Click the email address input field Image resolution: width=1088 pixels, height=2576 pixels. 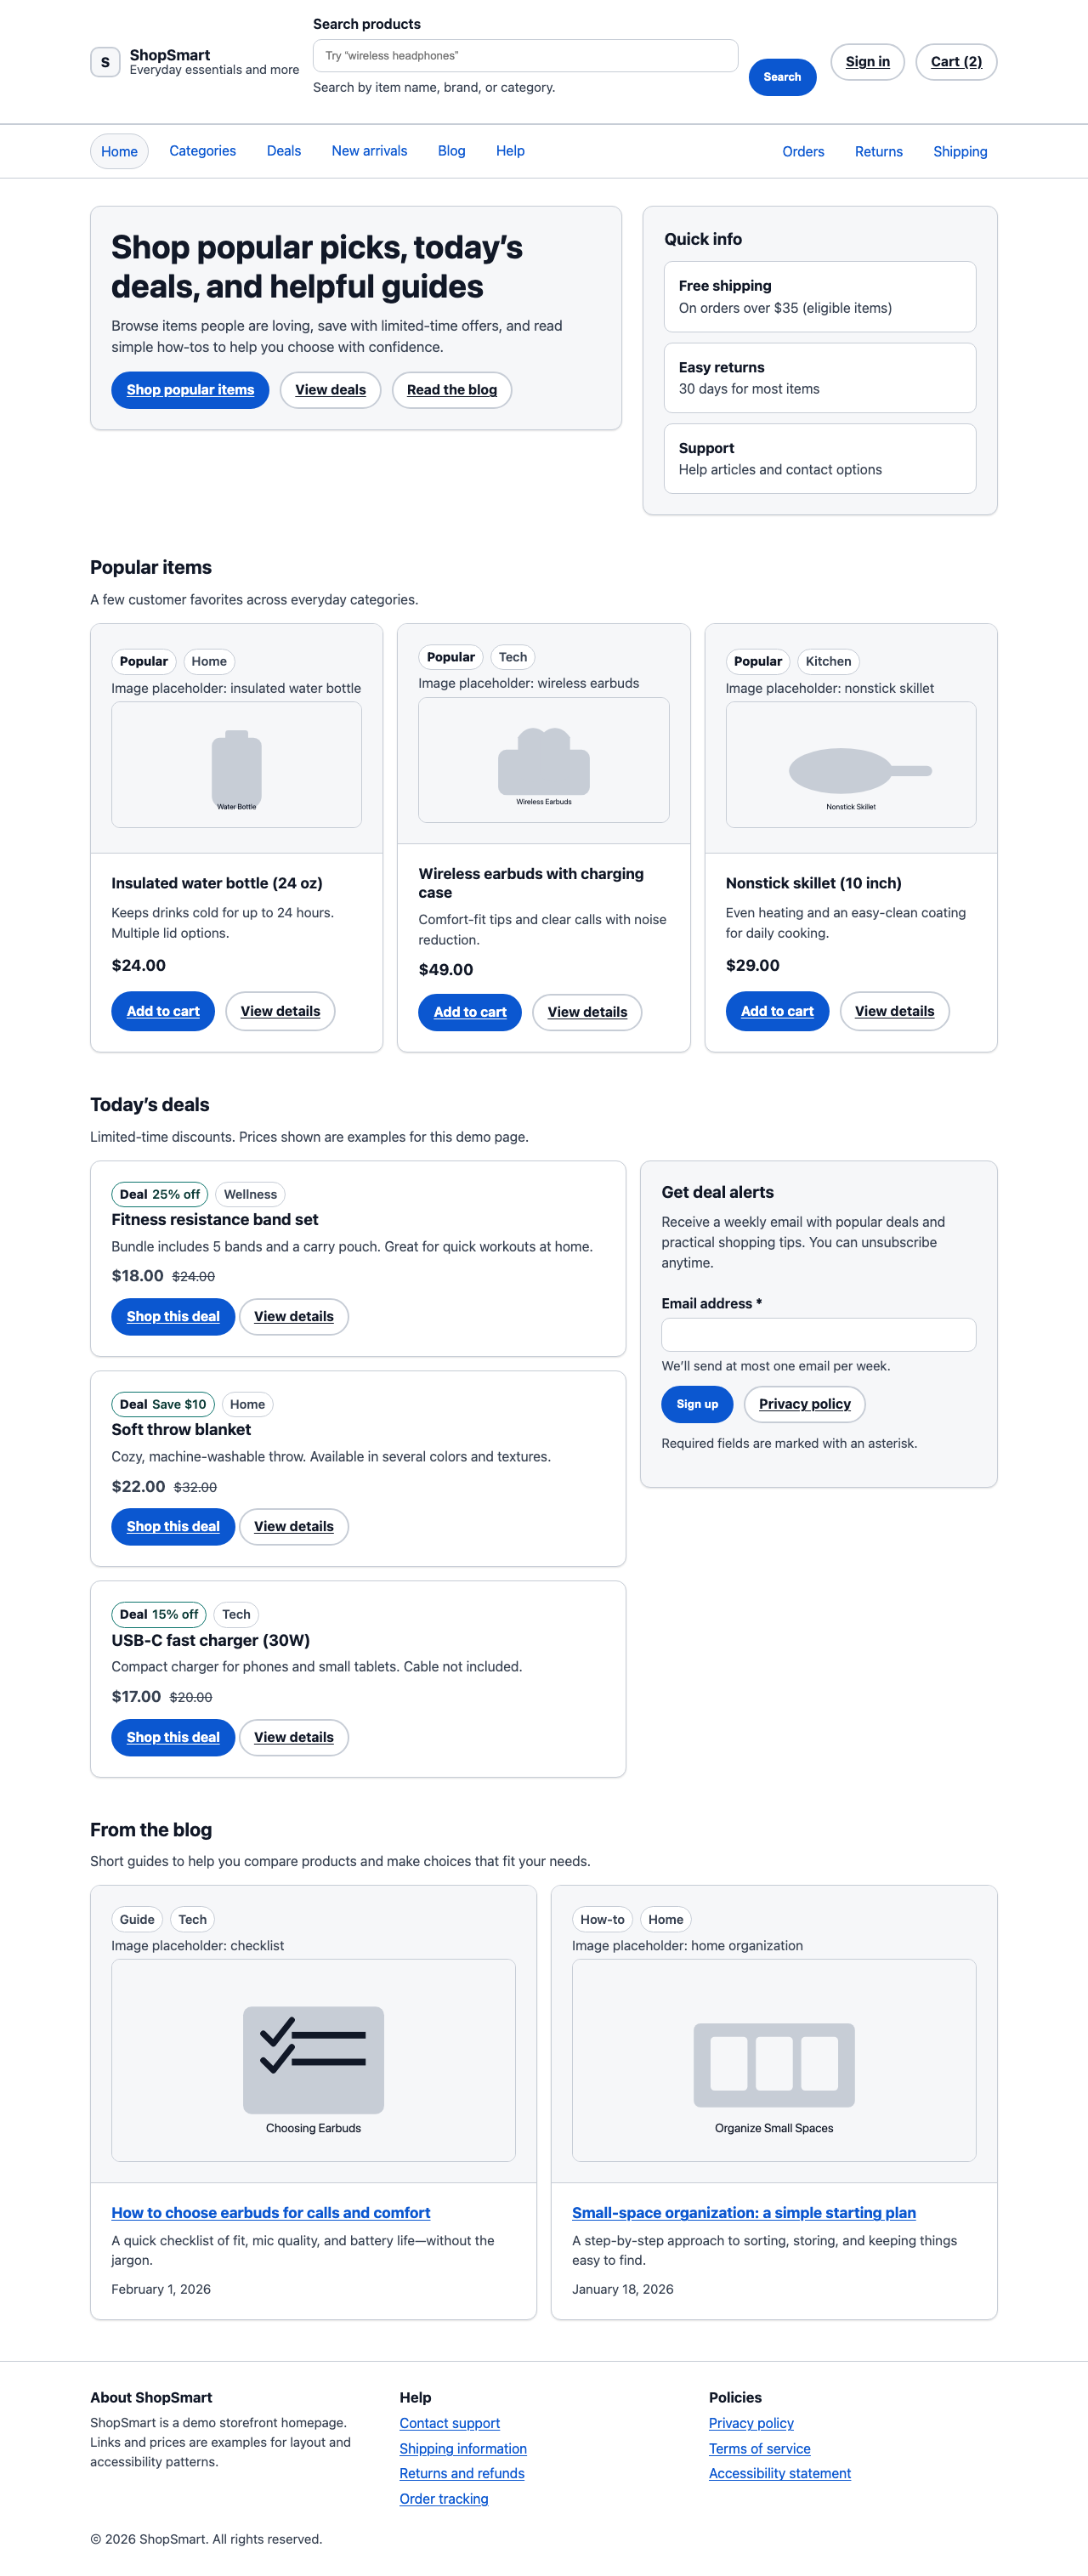coord(817,1335)
